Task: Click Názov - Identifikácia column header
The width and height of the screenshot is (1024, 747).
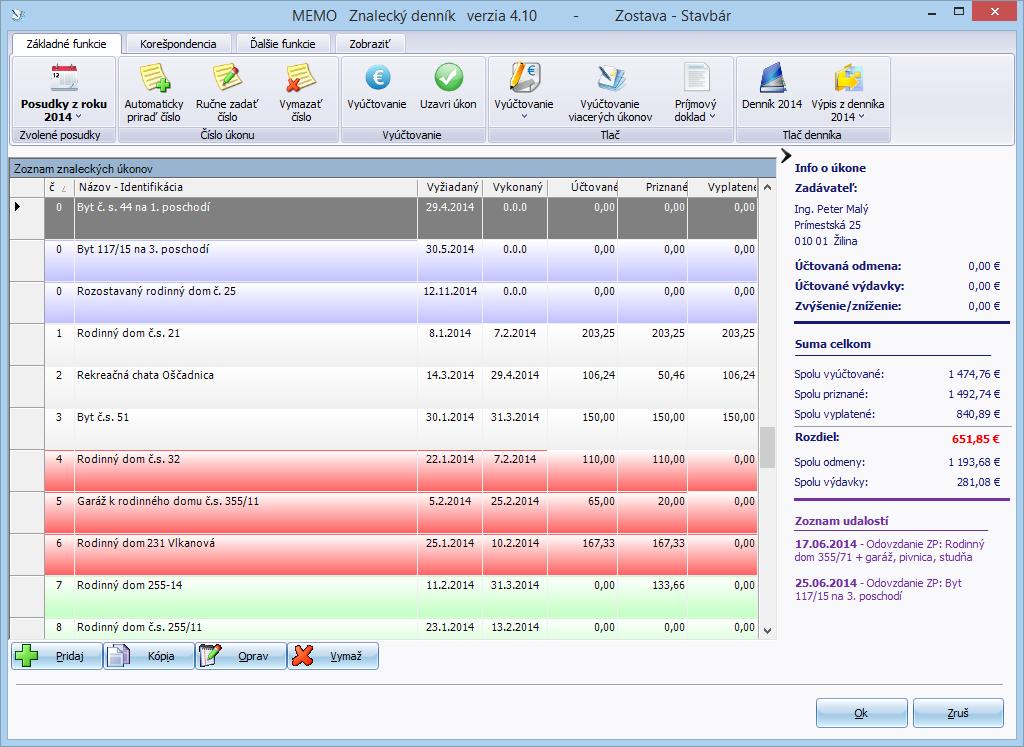Action: (246, 187)
